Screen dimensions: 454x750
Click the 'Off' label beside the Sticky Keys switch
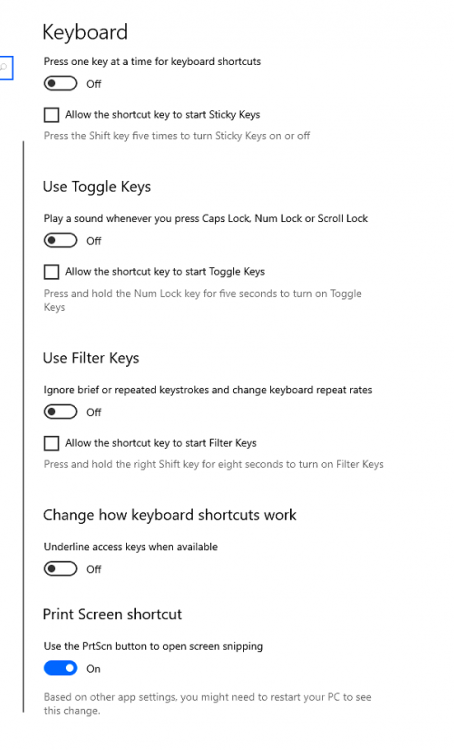click(x=94, y=84)
